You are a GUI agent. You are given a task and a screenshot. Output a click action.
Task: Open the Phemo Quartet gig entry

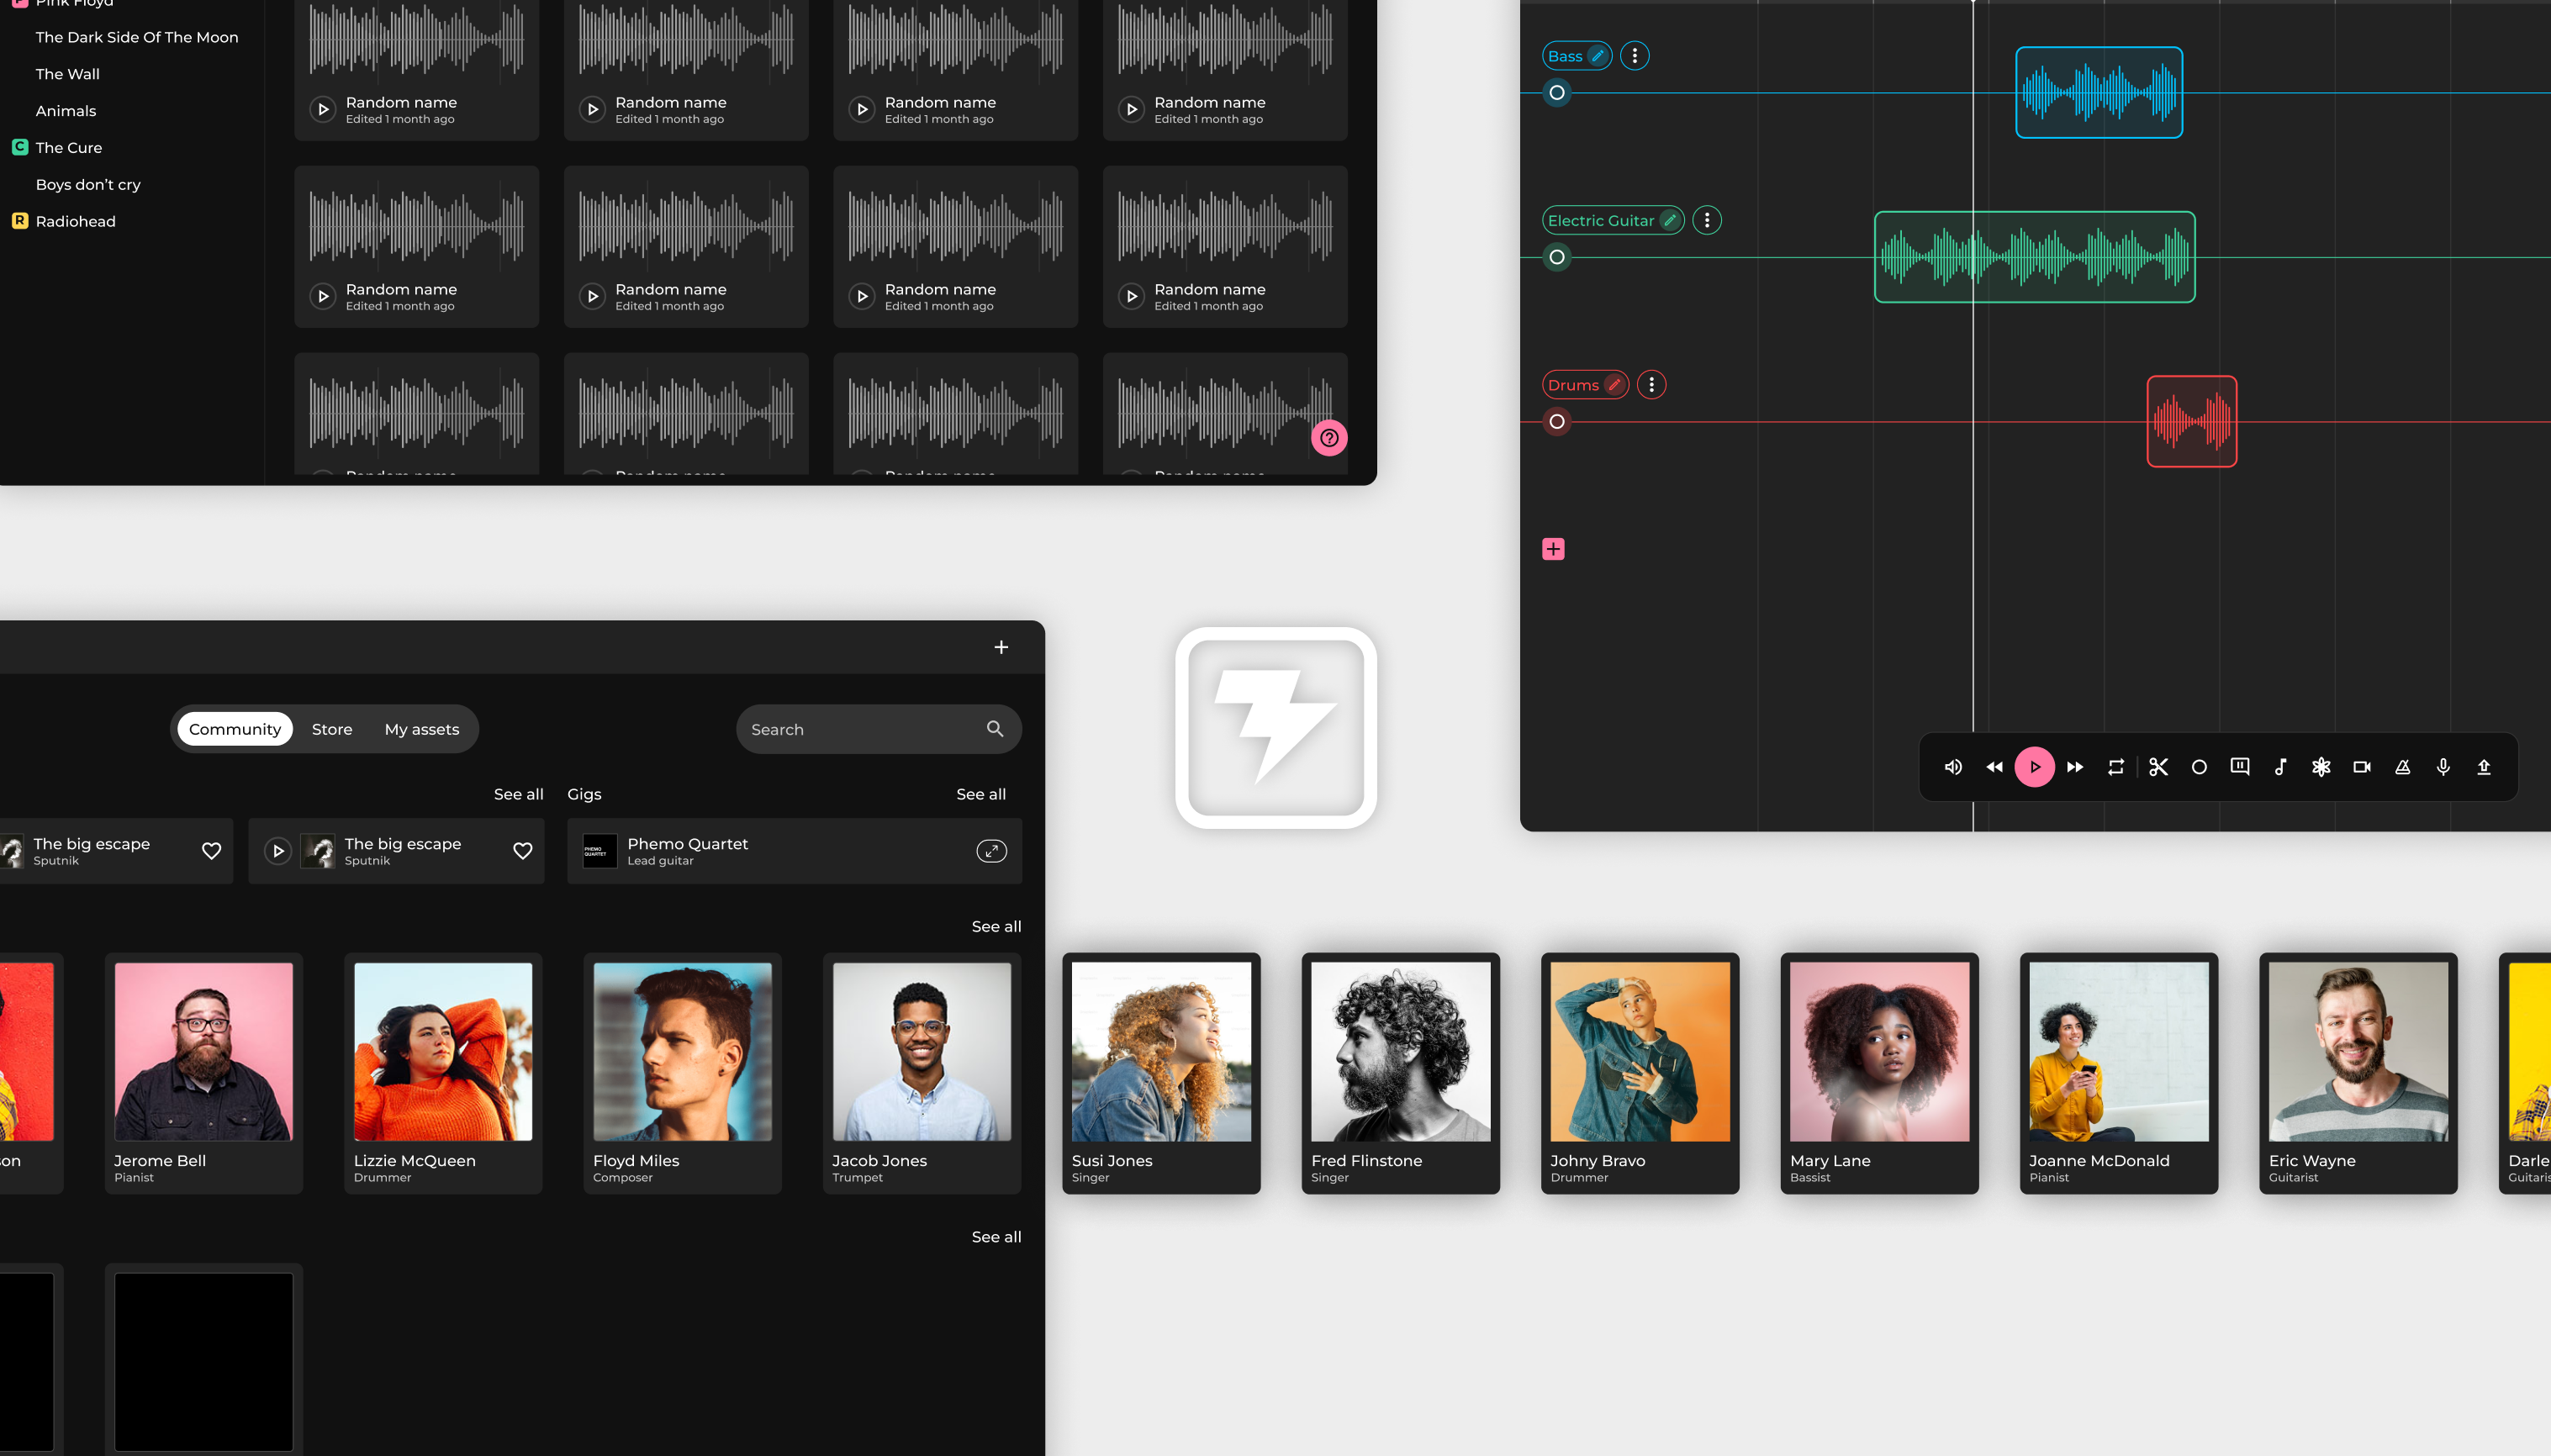(795, 851)
